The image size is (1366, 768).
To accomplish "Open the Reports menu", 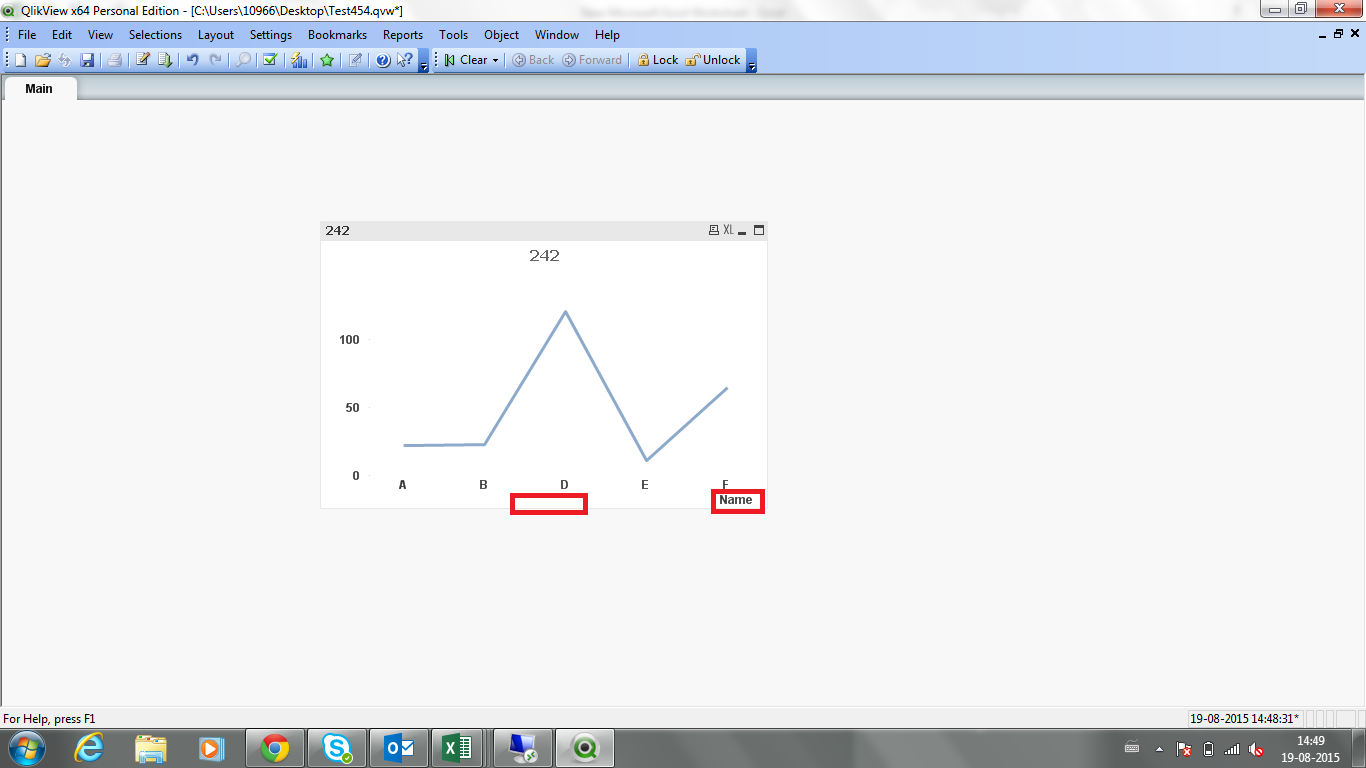I will (403, 34).
